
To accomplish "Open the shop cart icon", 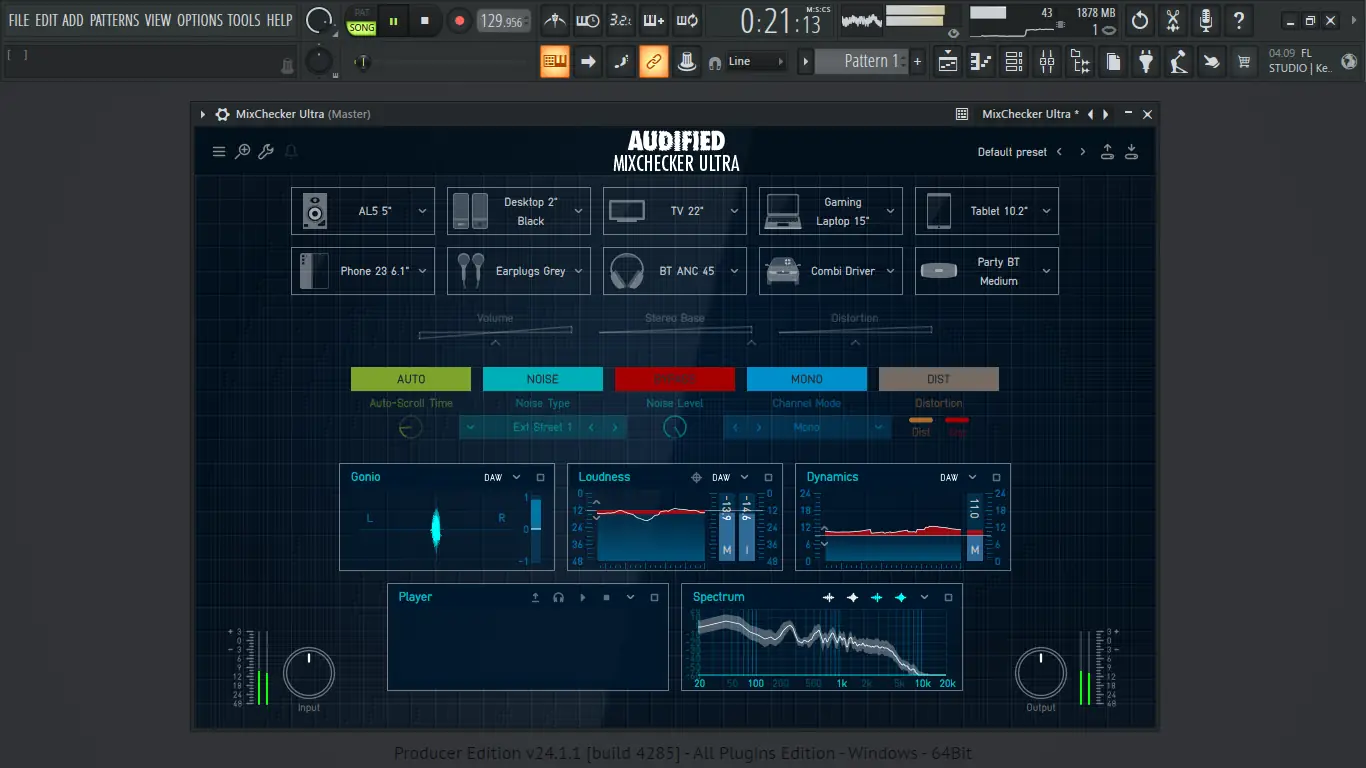I will [x=1244, y=62].
